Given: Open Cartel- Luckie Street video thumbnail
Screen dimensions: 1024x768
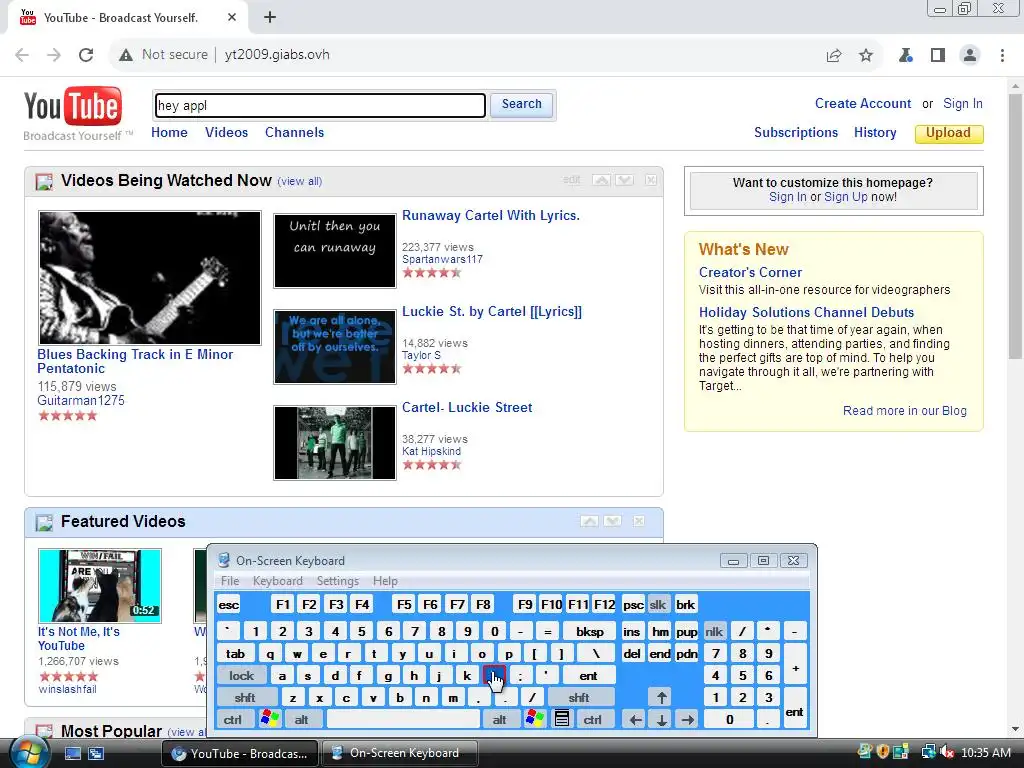Looking at the screenshot, I should pyautogui.click(x=334, y=443).
